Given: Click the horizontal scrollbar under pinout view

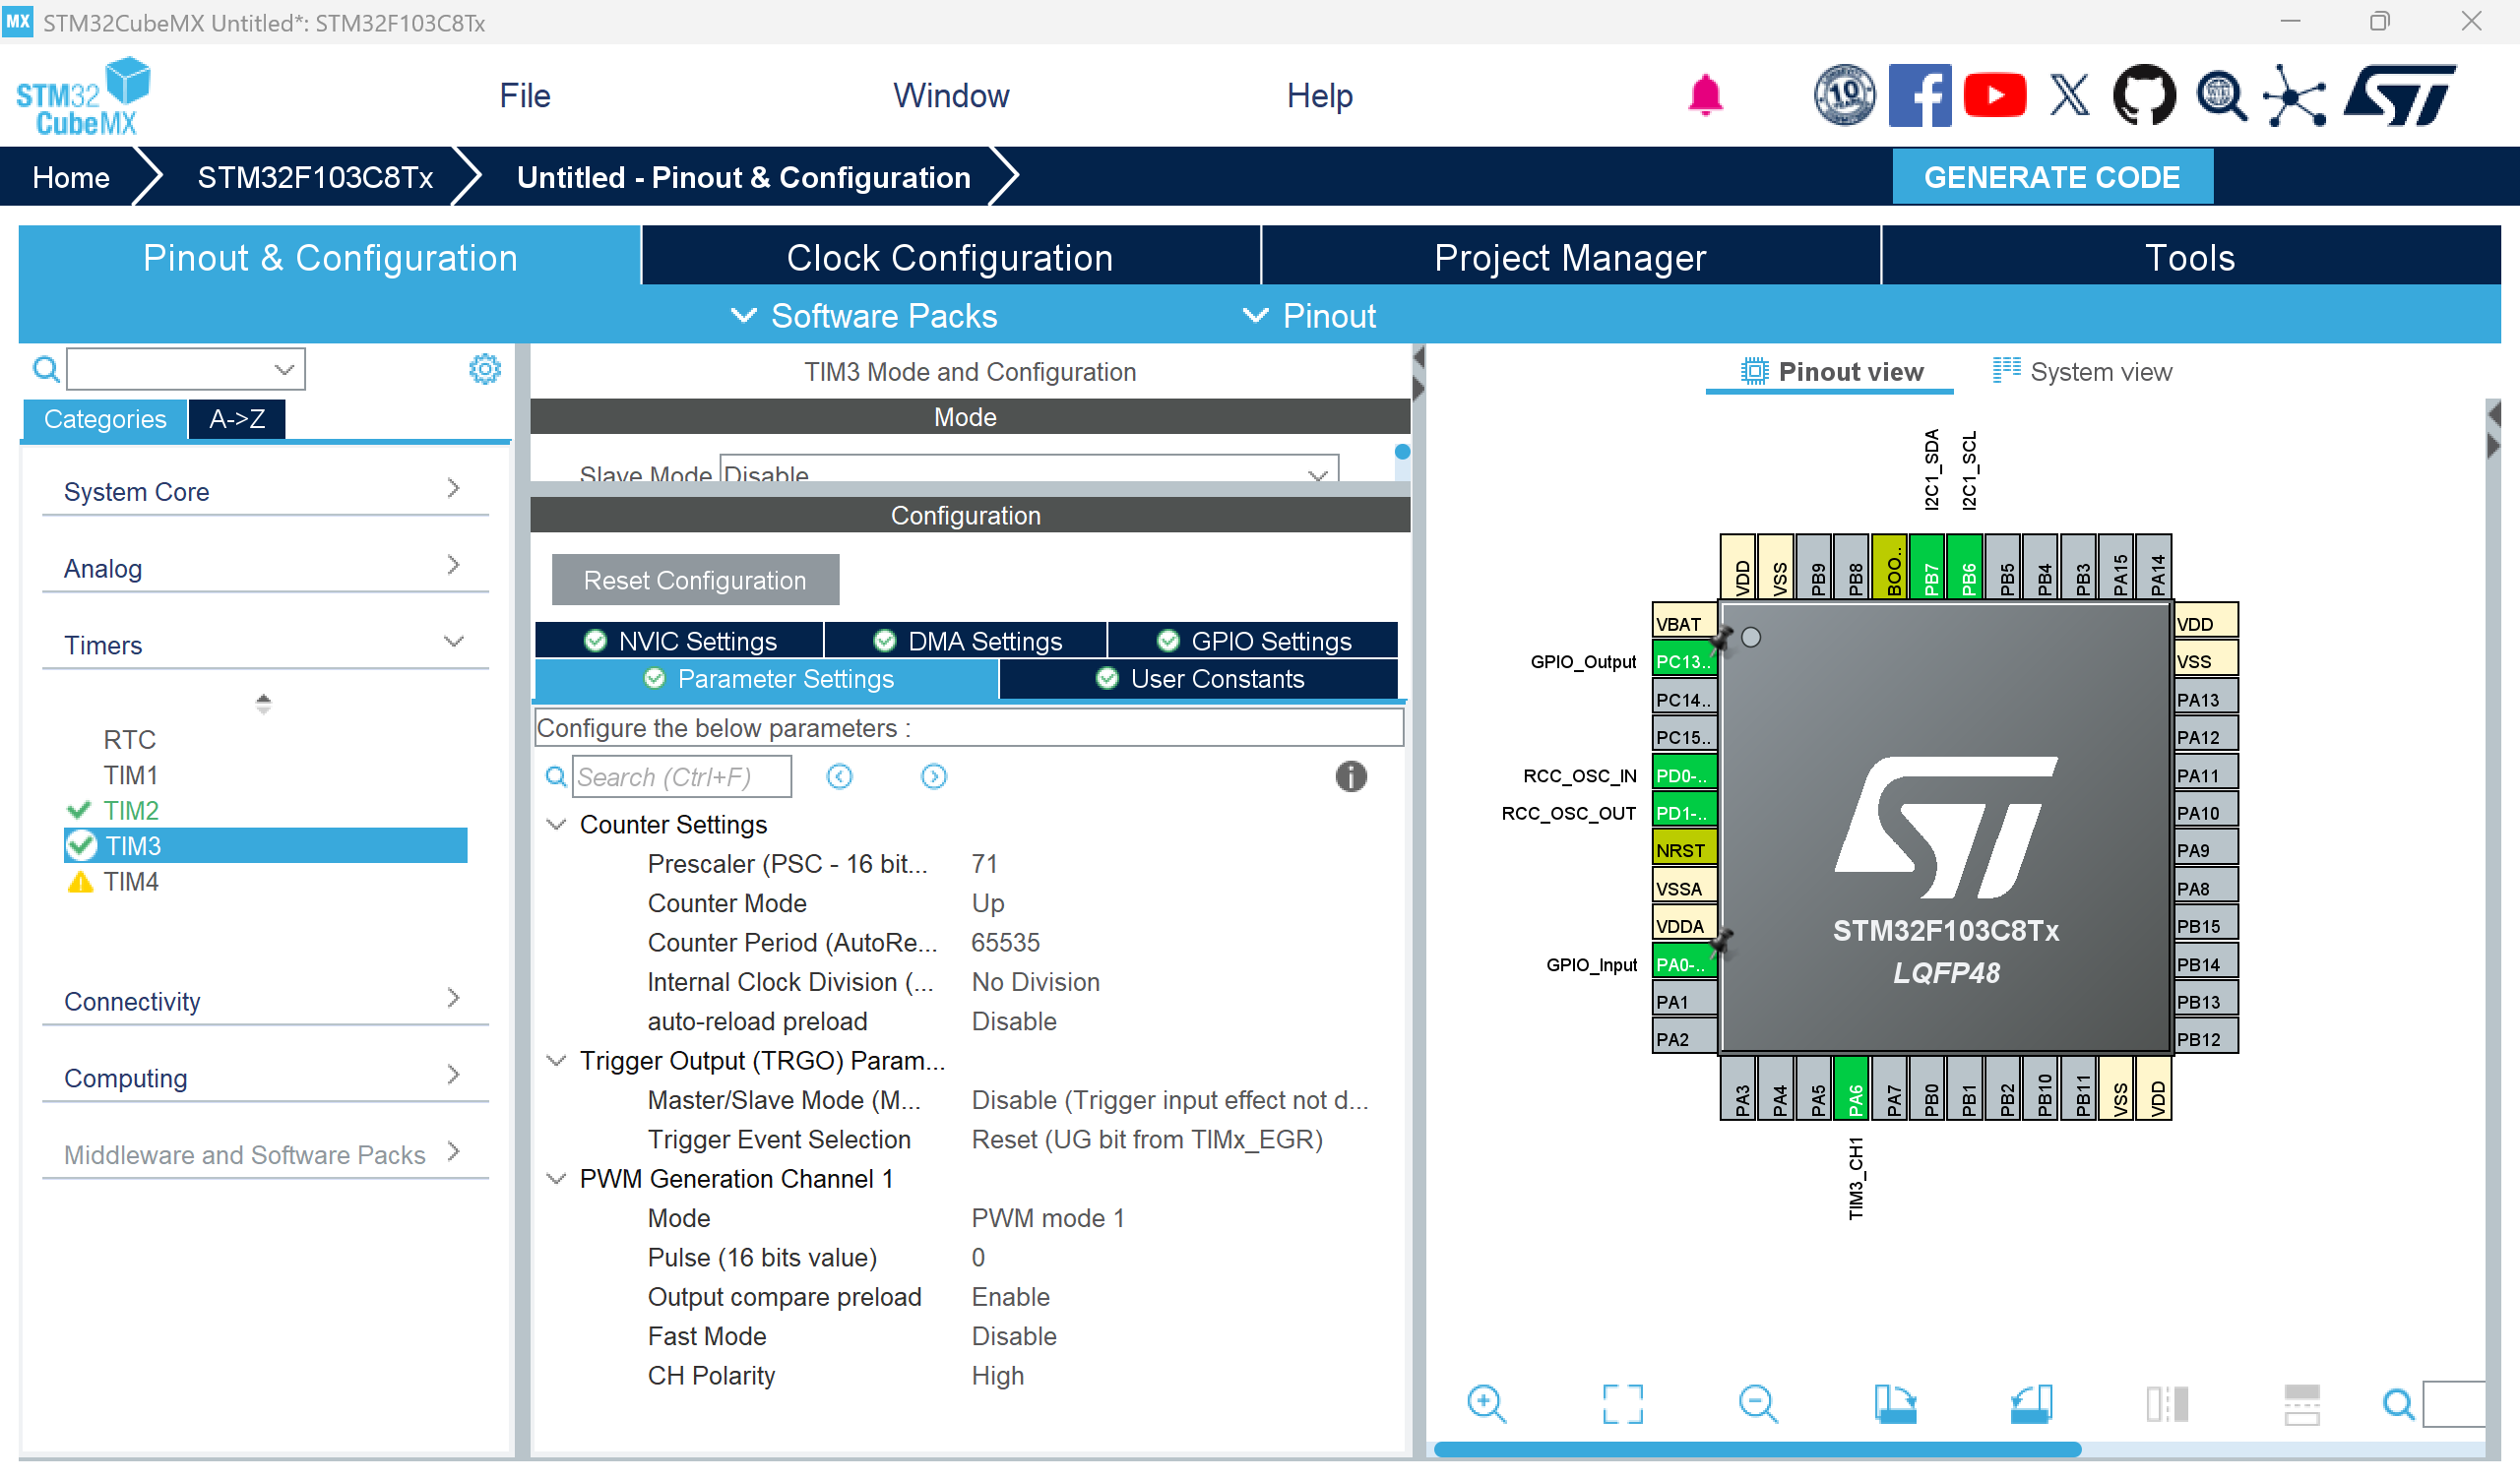Looking at the screenshot, I should point(1757,1449).
